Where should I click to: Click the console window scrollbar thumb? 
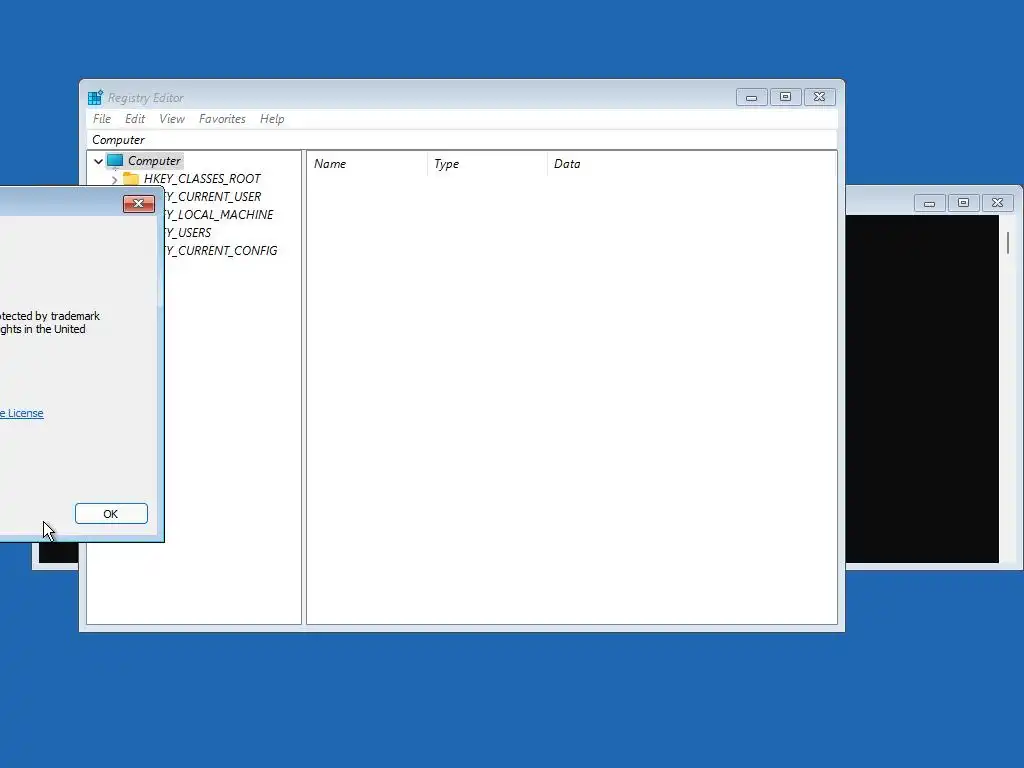click(1008, 243)
